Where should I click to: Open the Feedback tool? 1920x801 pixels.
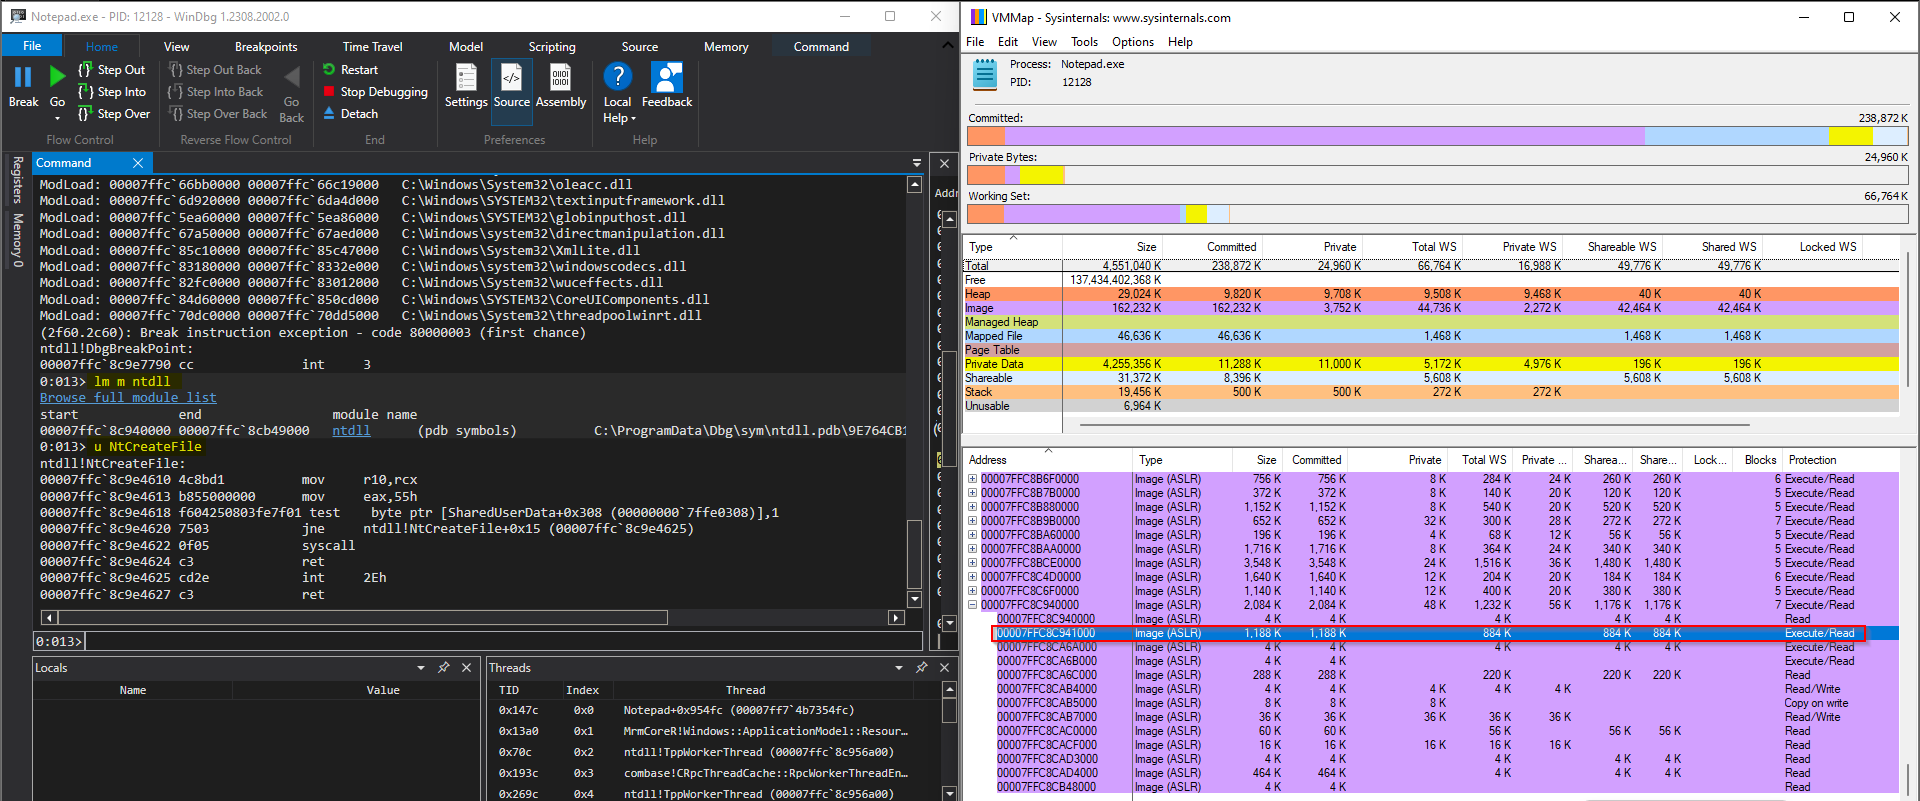click(667, 85)
